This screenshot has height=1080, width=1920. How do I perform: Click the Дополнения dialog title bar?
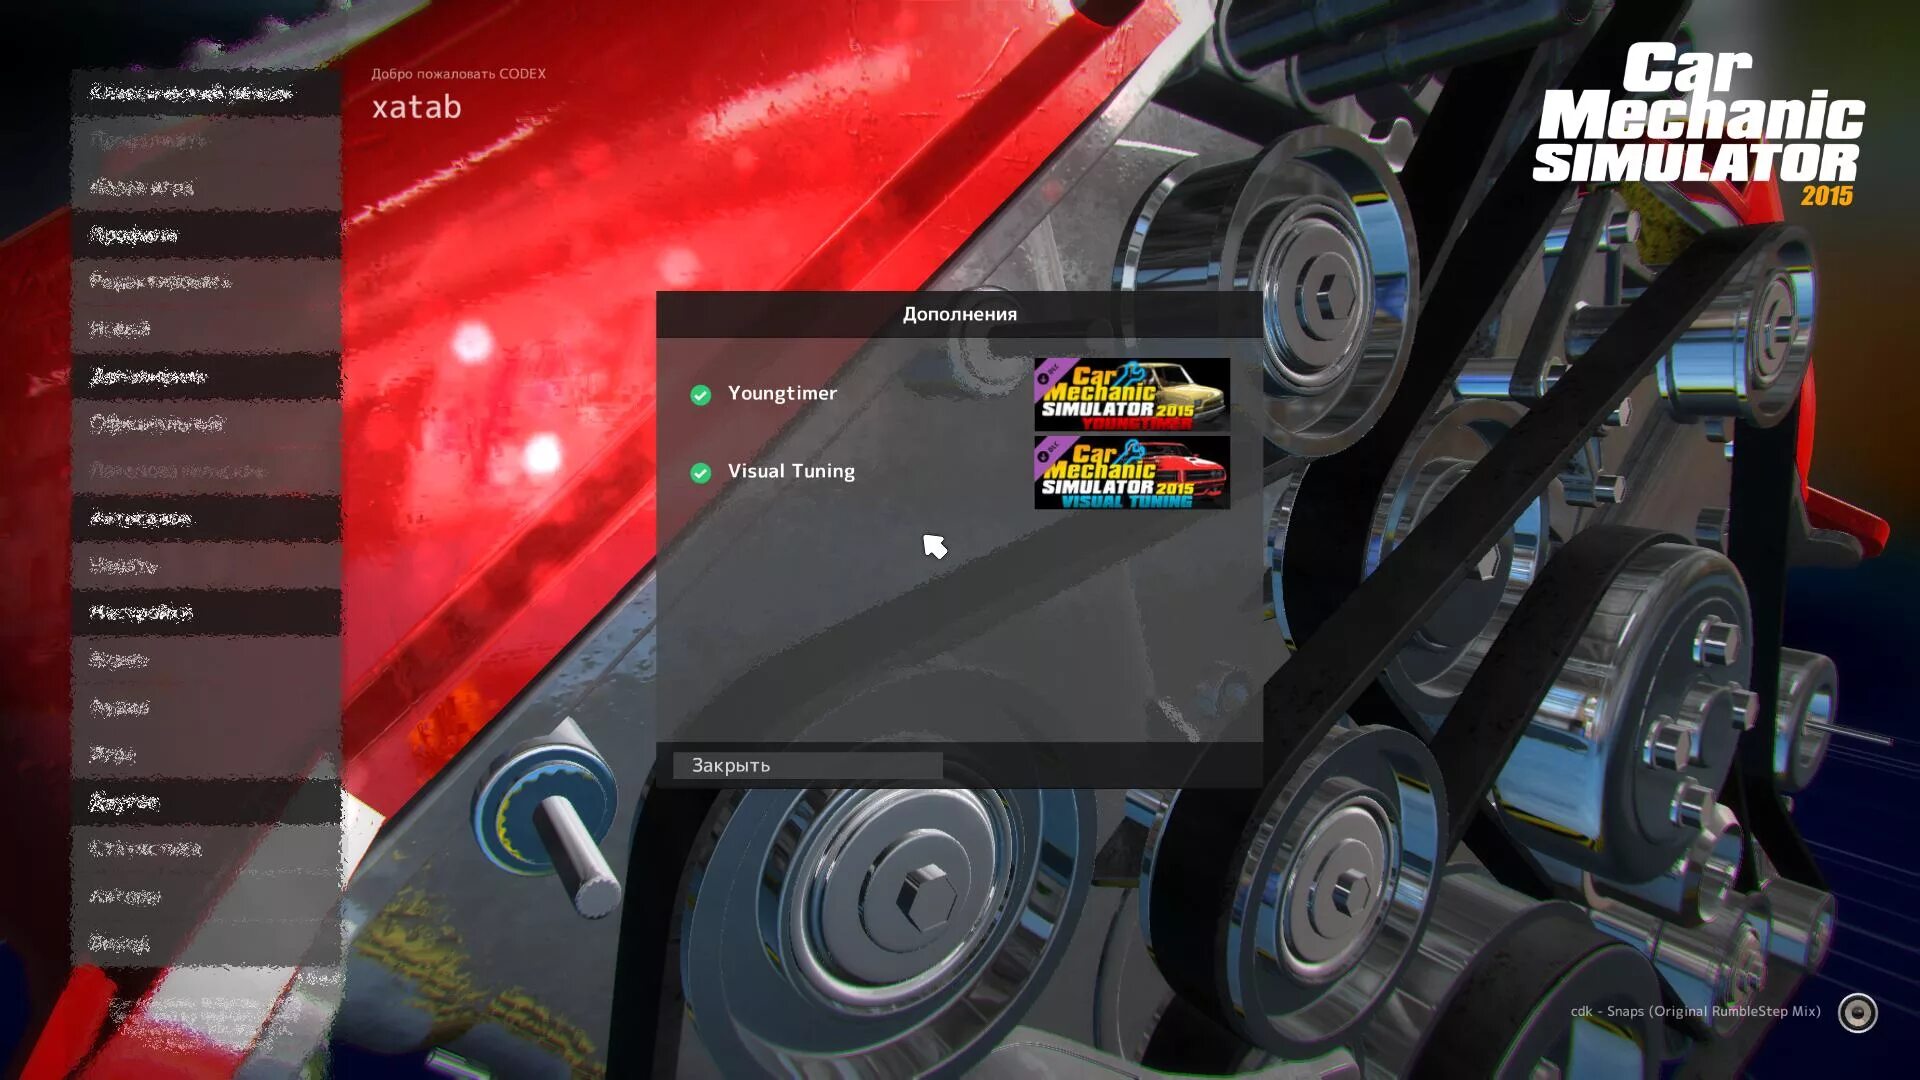pyautogui.click(x=959, y=314)
